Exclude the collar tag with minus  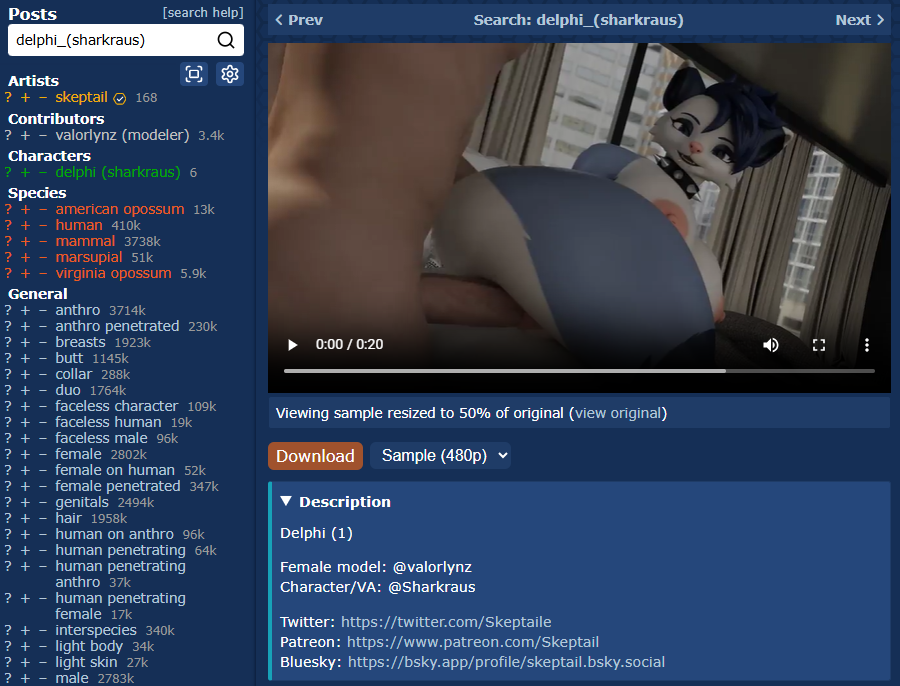click(43, 374)
